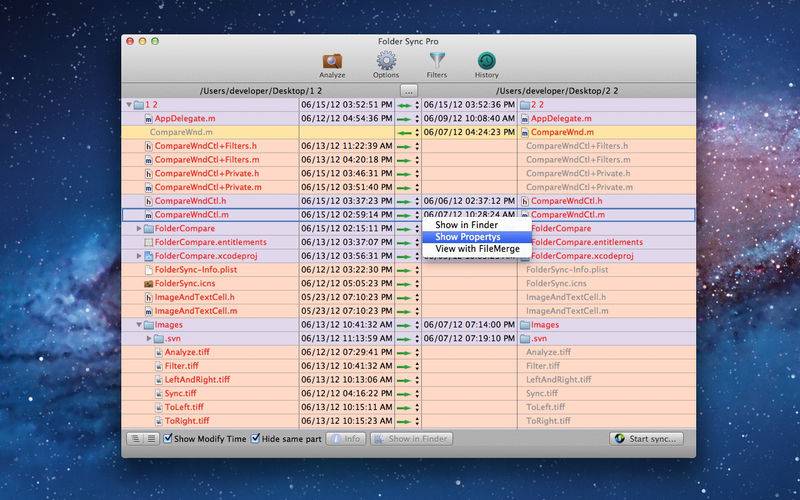The width and height of the screenshot is (800, 500).
Task: Open the Filters funnel icon
Action: [437, 61]
